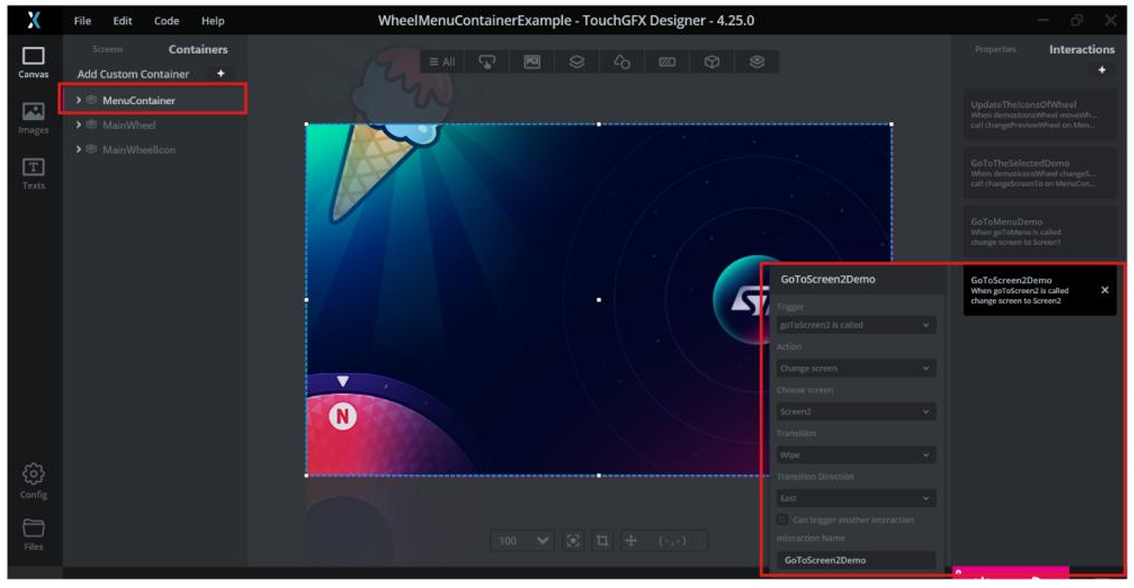Select the MainWheel row label
Image resolution: width=1134 pixels, height=588 pixels.
tap(129, 124)
